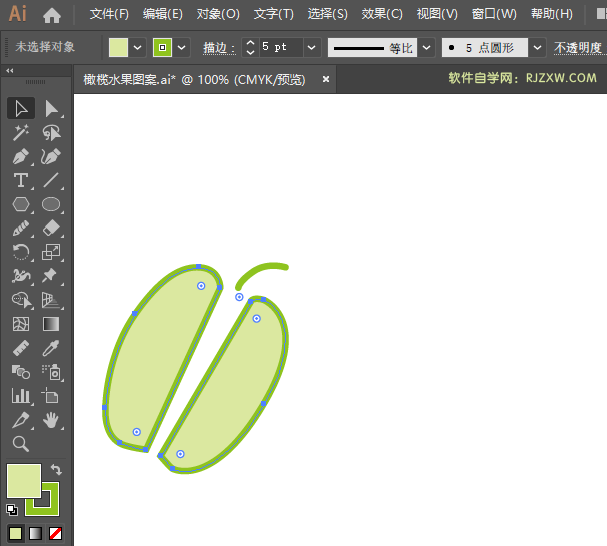Open the 文件(F) menu
Viewport: 607px width, 546px height.
(109, 15)
